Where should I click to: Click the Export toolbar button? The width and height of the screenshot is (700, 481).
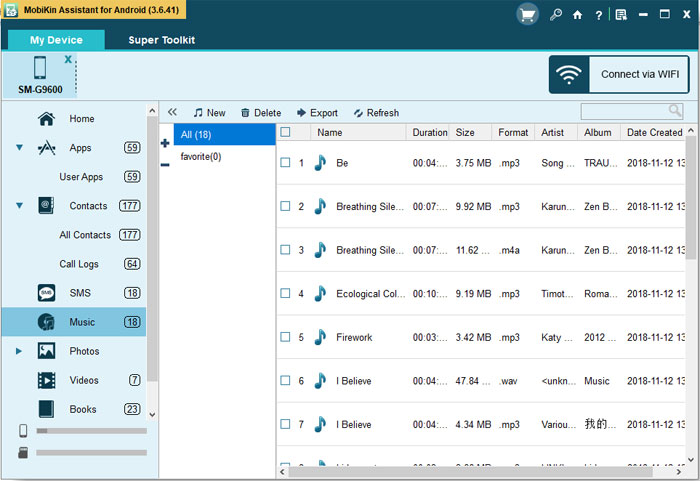[317, 113]
